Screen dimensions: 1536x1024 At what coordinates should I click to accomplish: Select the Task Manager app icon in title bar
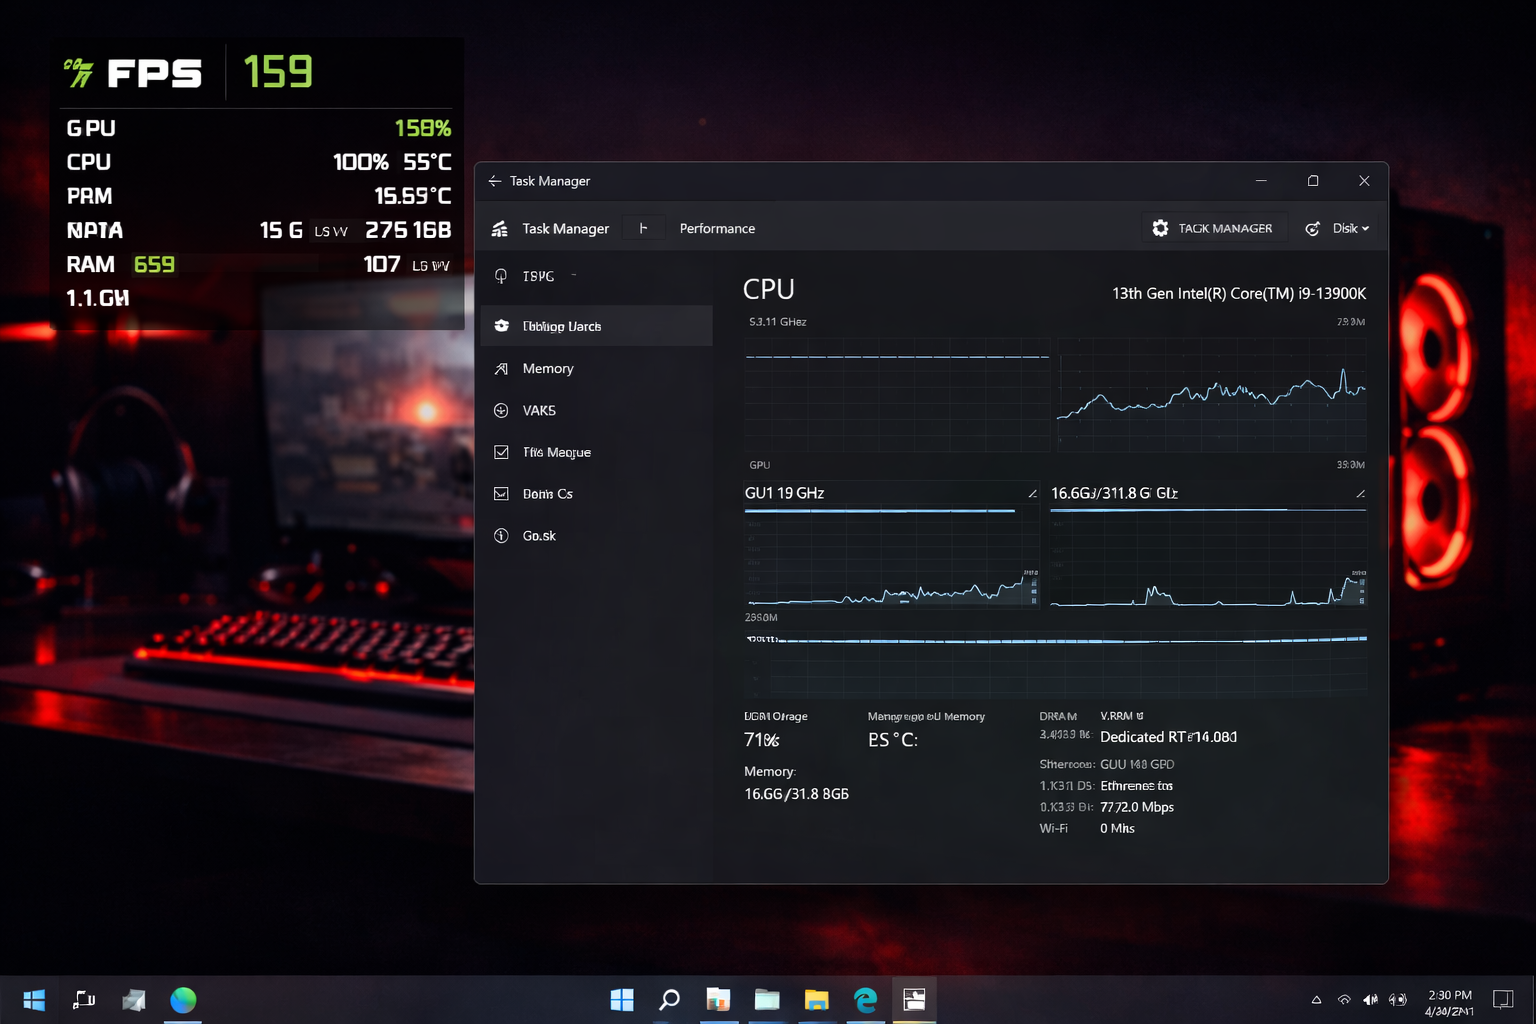(x=499, y=228)
